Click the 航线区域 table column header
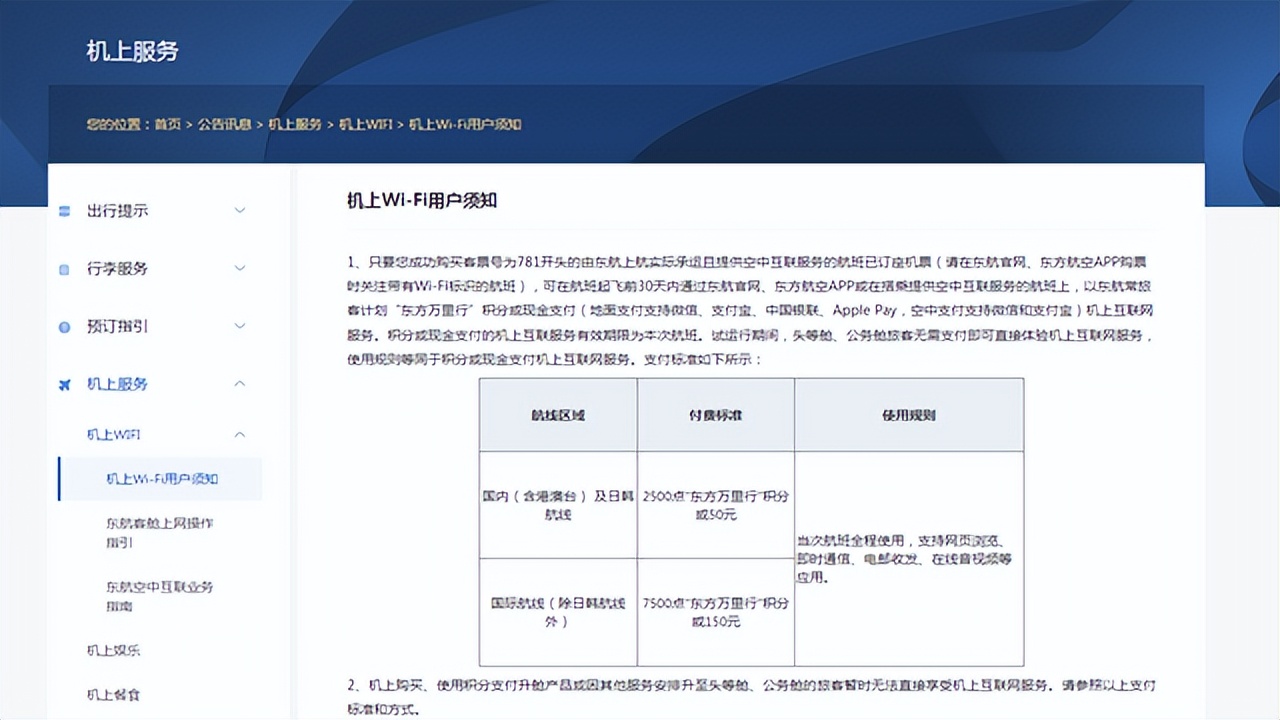This screenshot has height=720, width=1280. [x=558, y=415]
